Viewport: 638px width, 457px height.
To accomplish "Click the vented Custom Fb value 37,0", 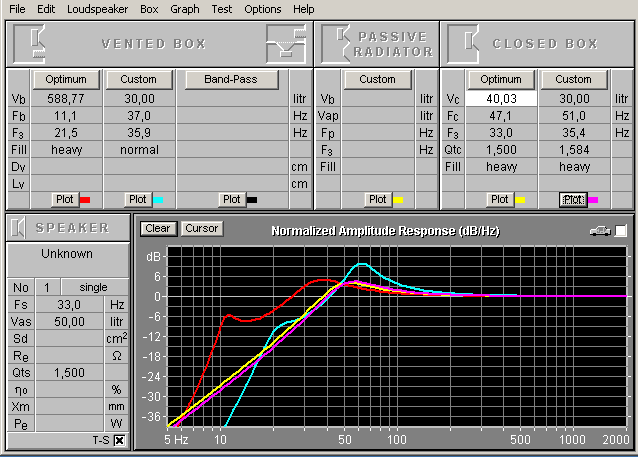I will pos(139,116).
